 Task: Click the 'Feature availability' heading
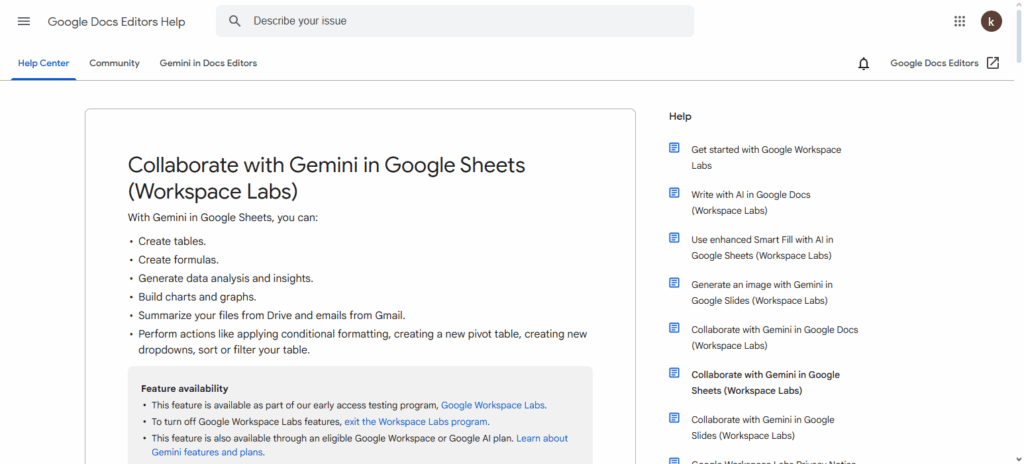[184, 388]
